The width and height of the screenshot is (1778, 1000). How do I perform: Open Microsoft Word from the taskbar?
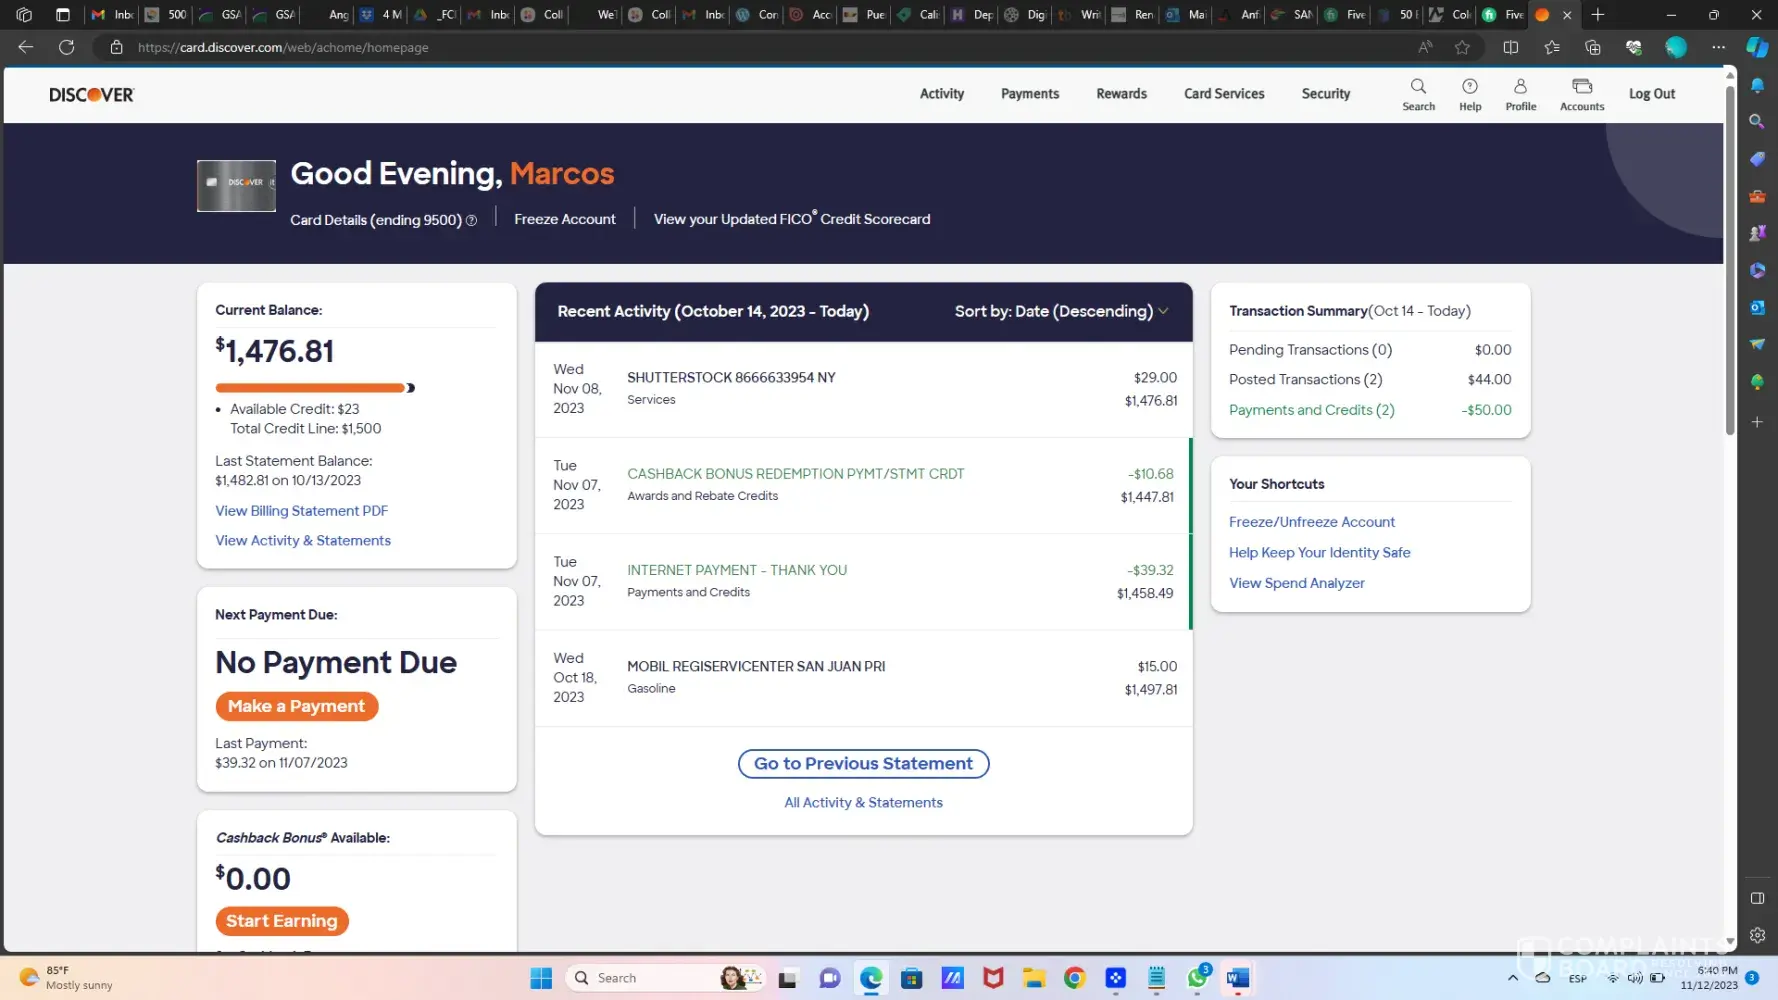[1238, 978]
